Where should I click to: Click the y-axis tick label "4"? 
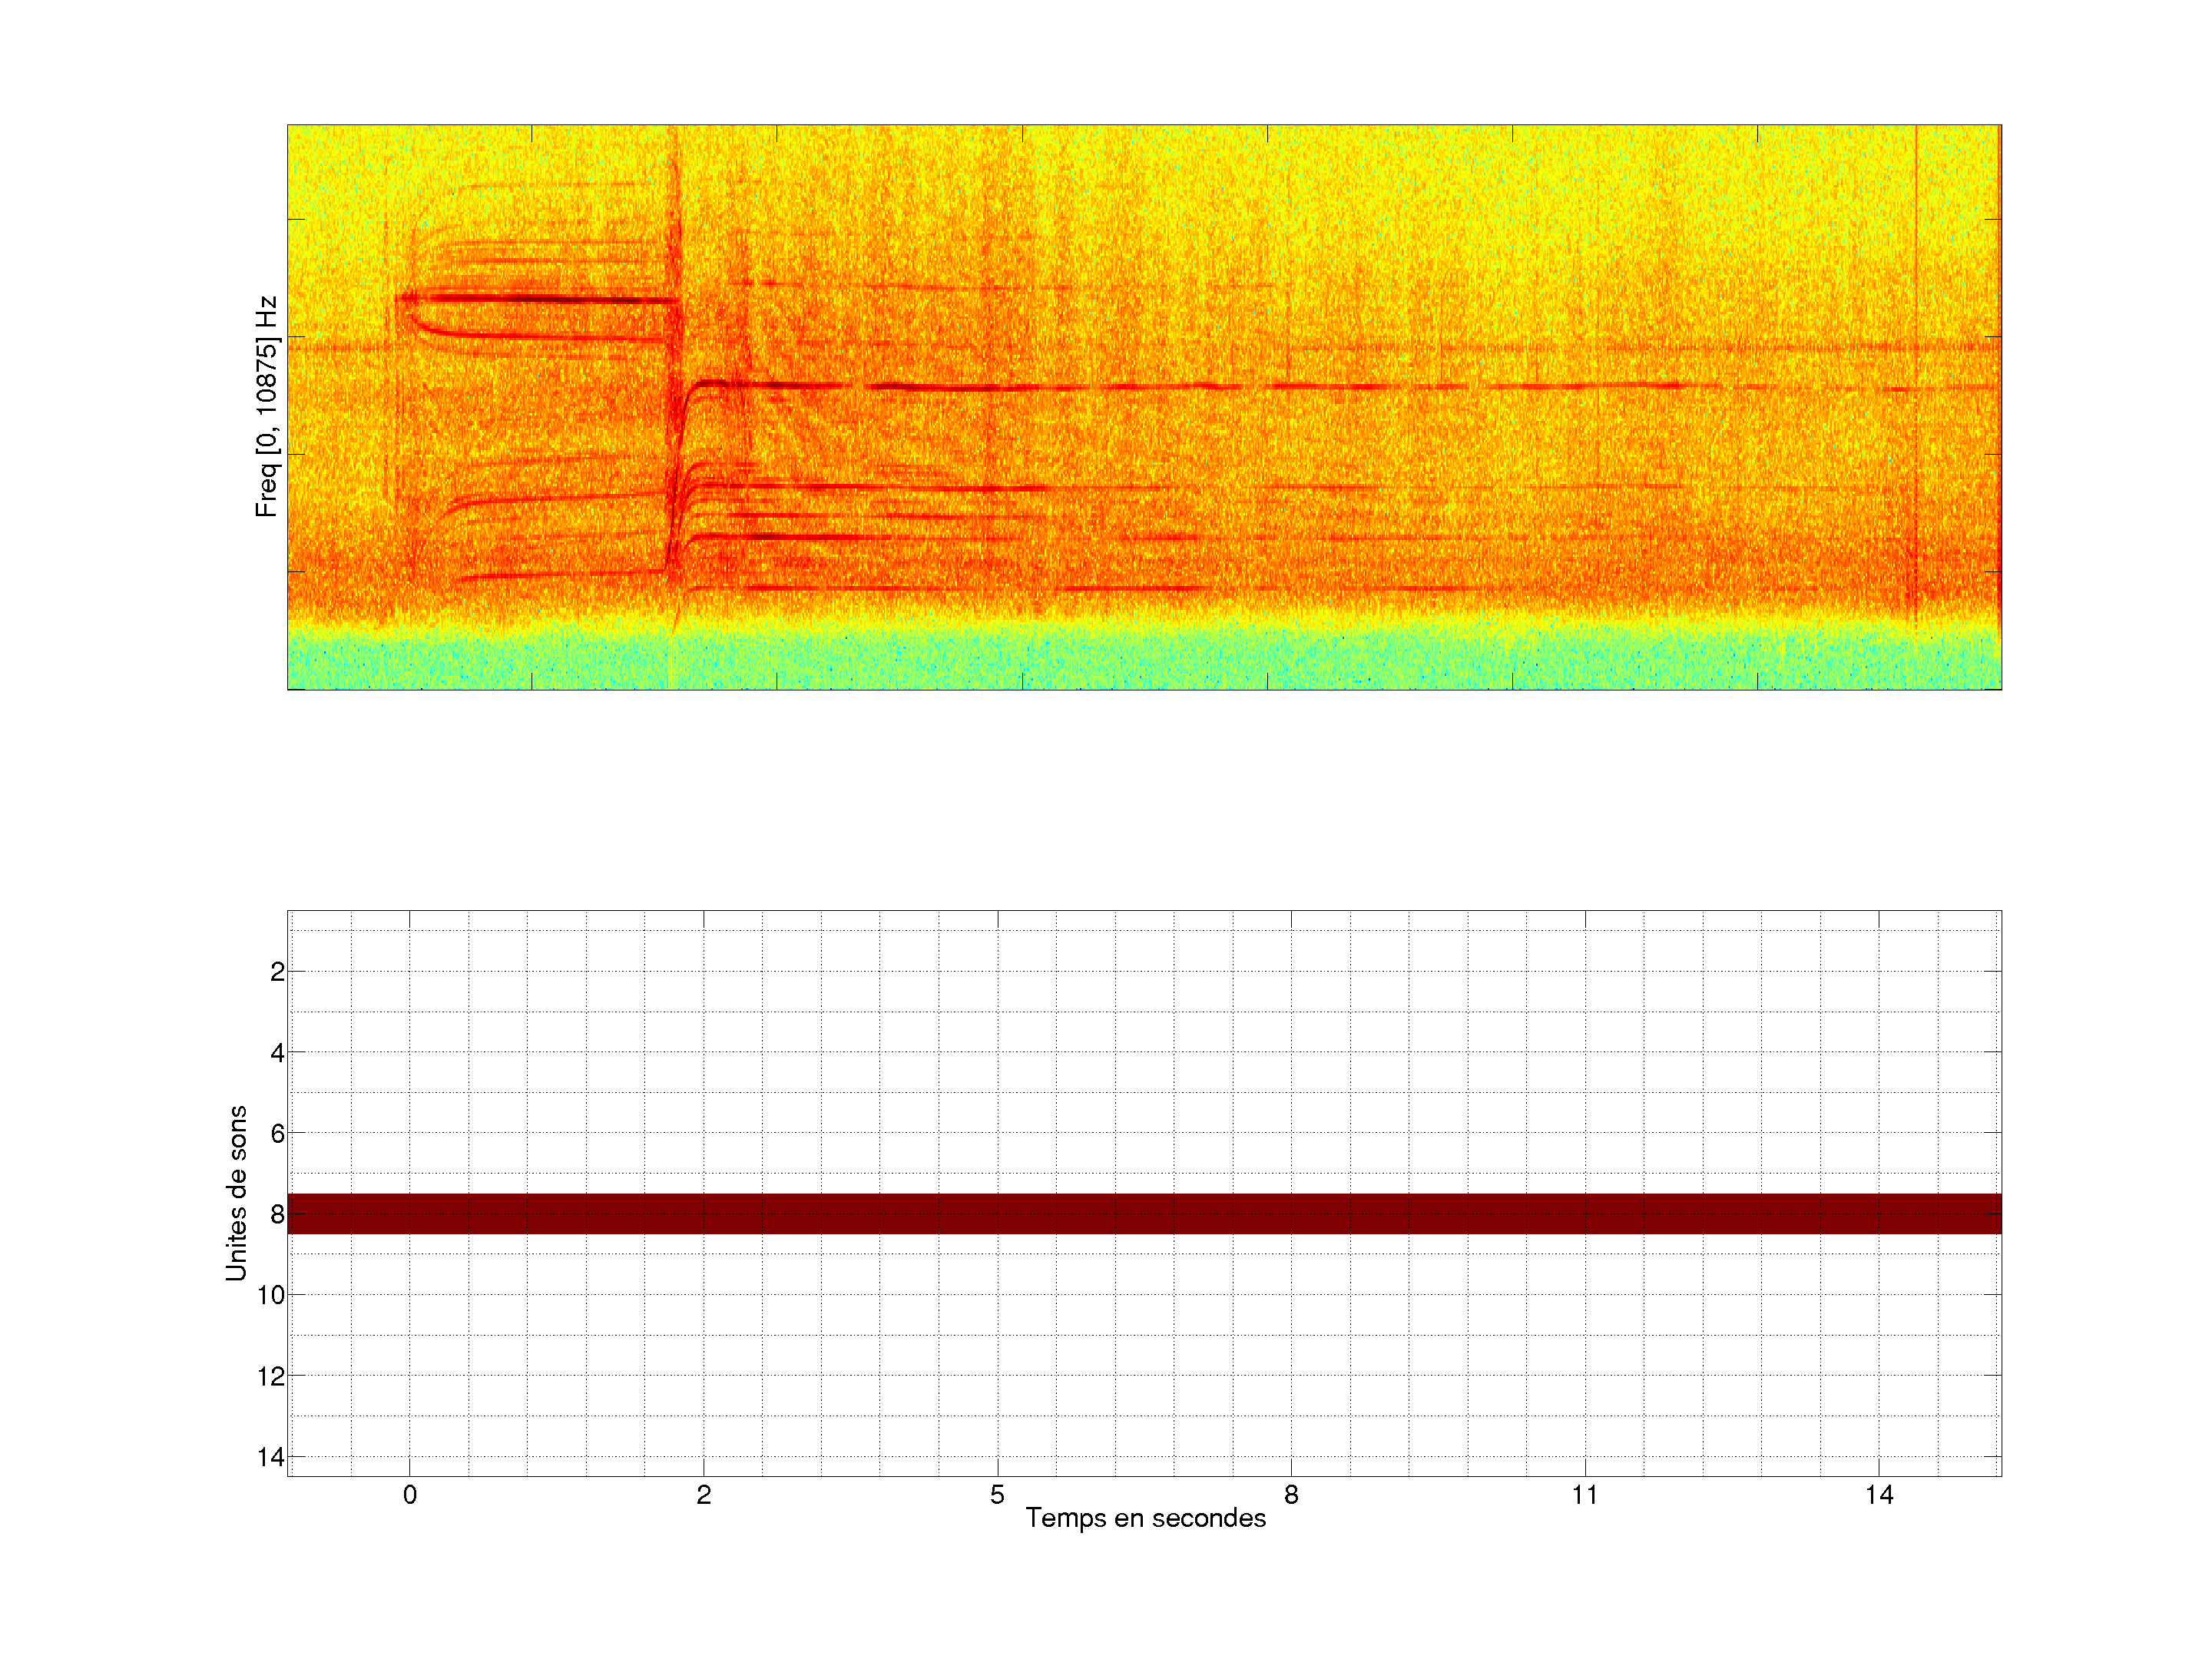[277, 1052]
